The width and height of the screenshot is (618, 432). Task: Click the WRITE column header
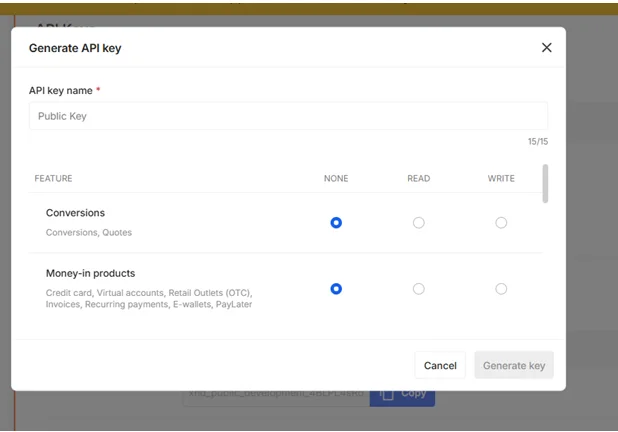pyautogui.click(x=501, y=179)
